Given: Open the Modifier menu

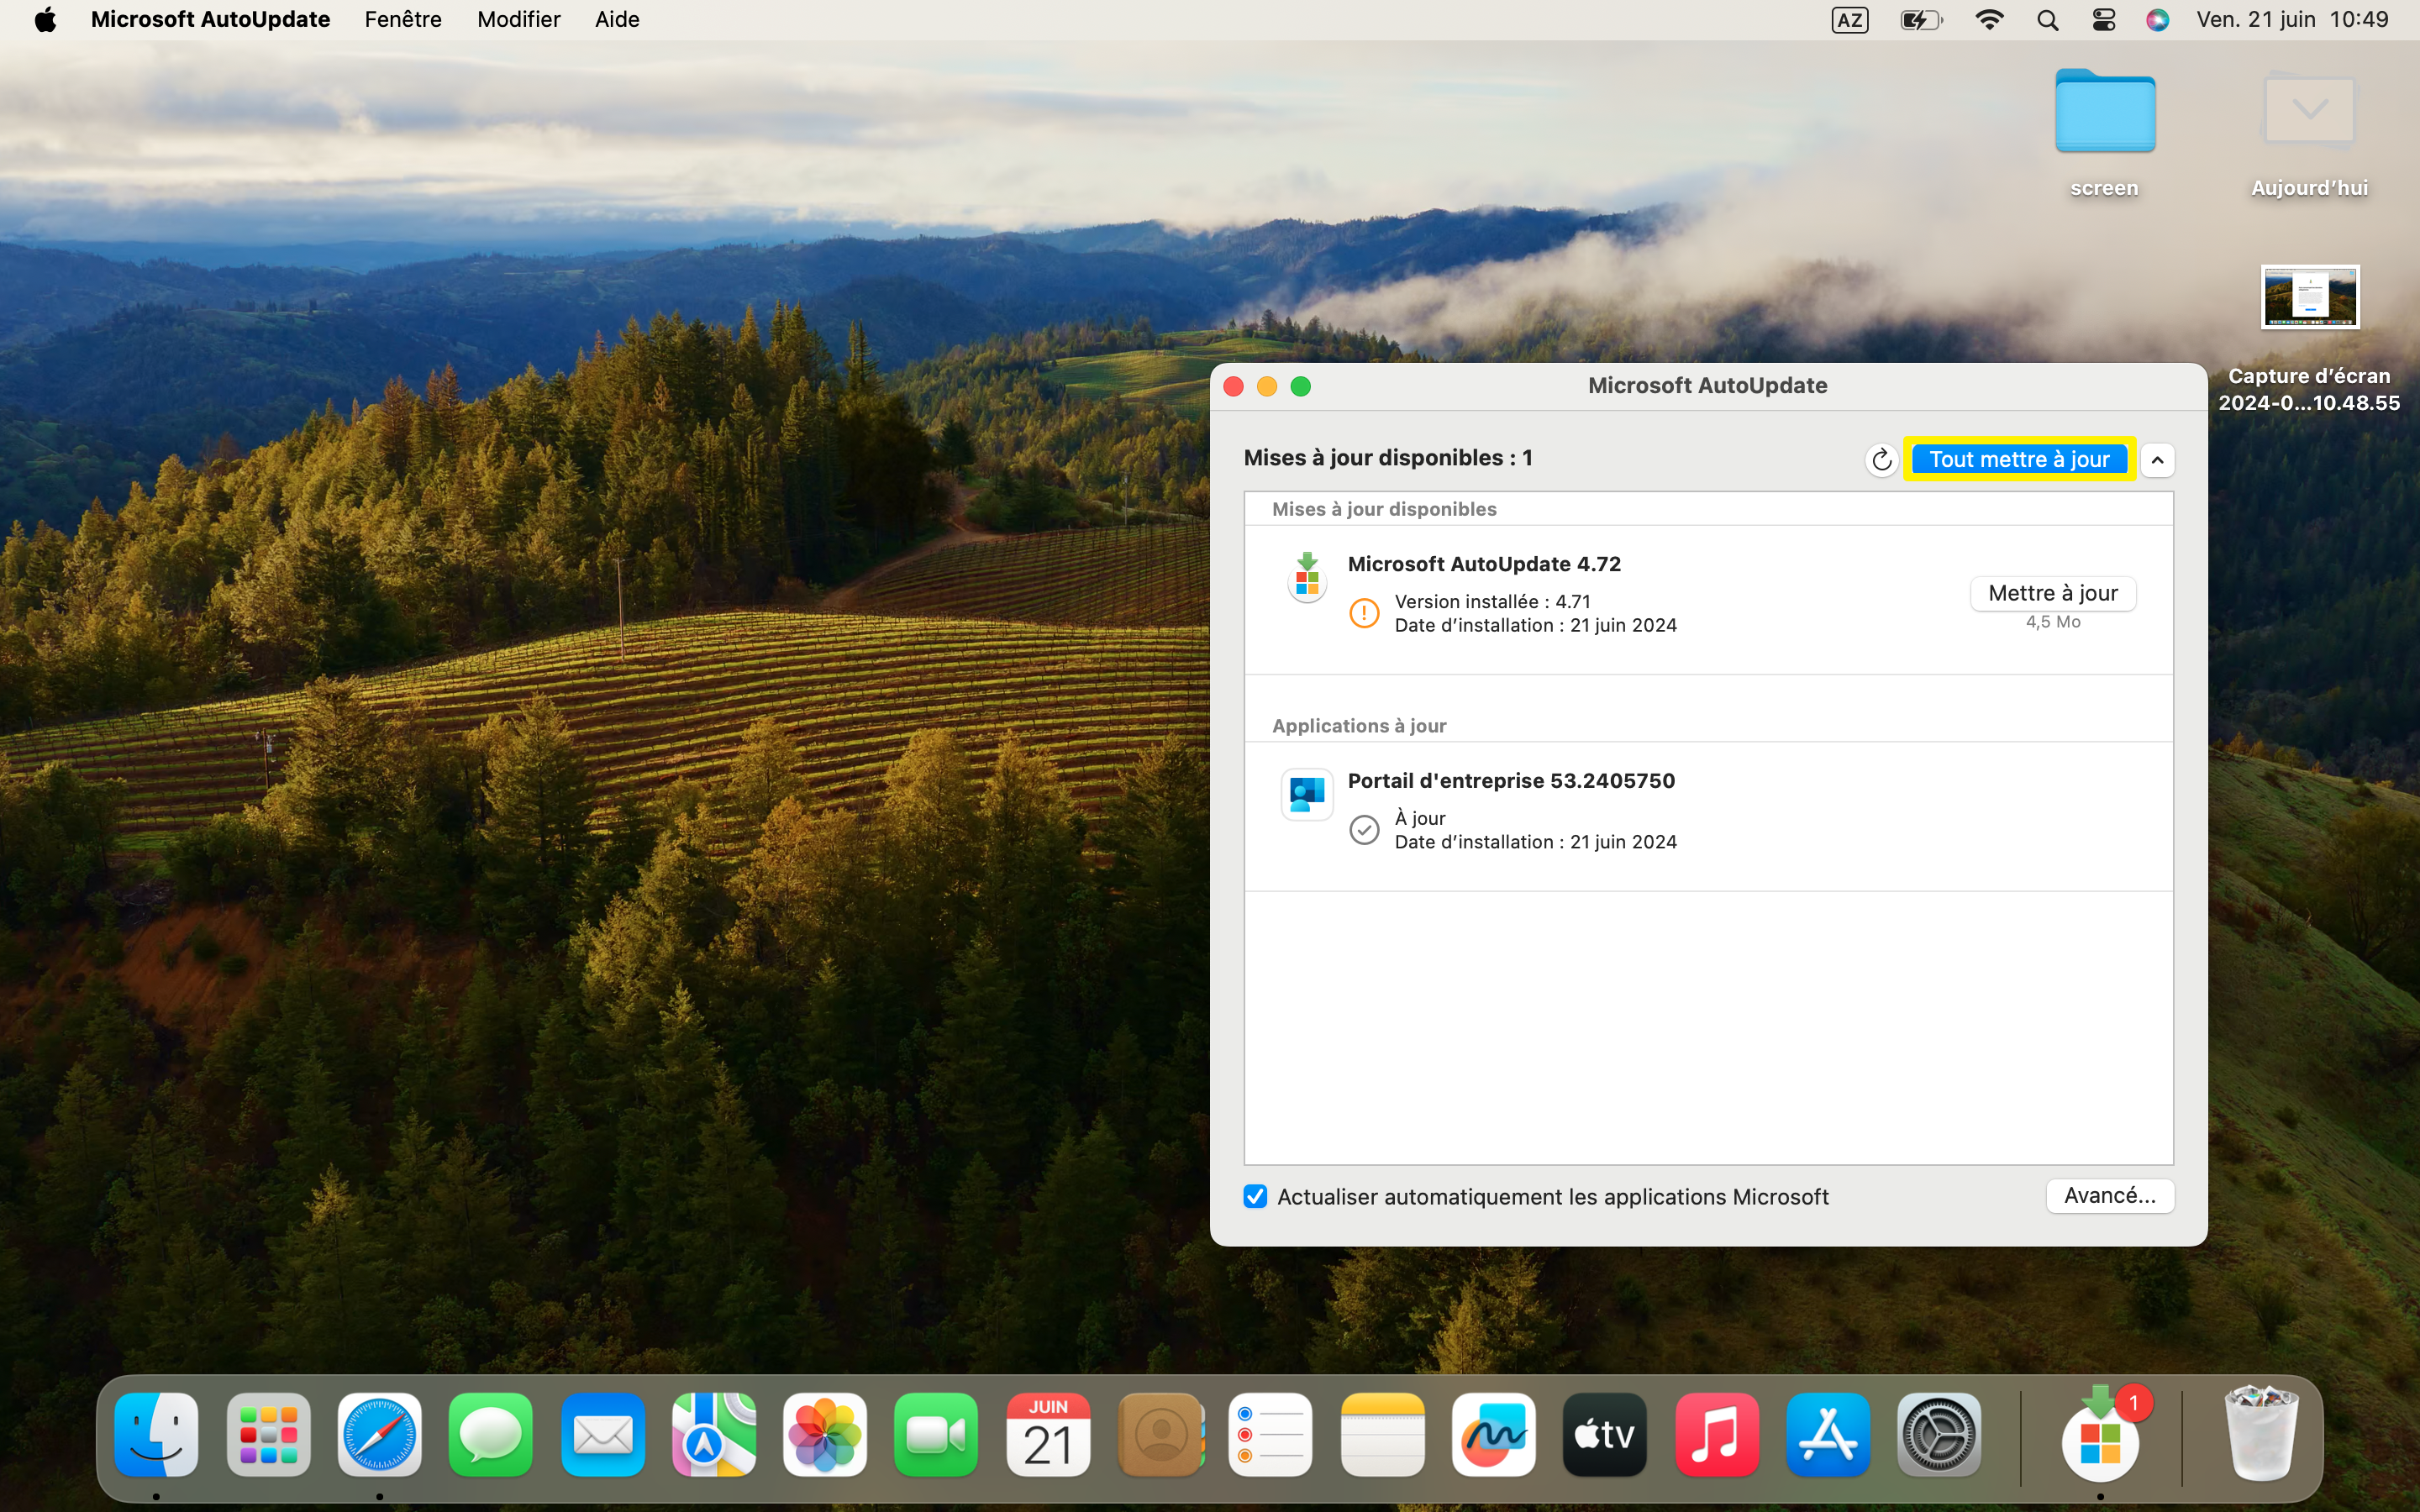Looking at the screenshot, I should point(519,20).
